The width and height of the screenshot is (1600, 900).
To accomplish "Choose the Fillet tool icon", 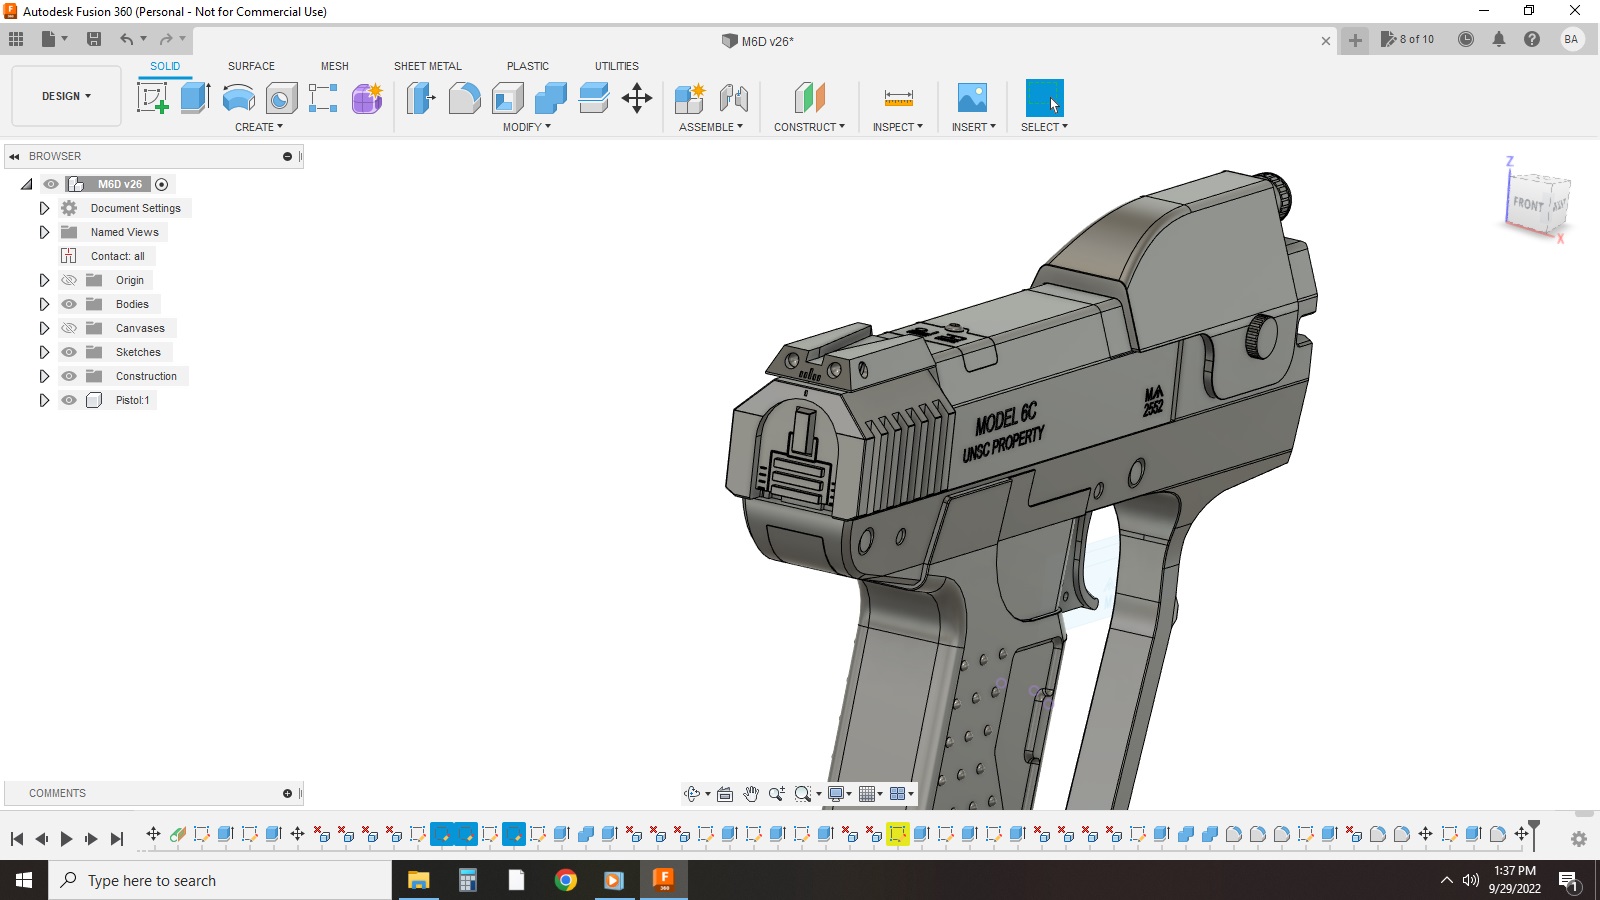I will [464, 98].
